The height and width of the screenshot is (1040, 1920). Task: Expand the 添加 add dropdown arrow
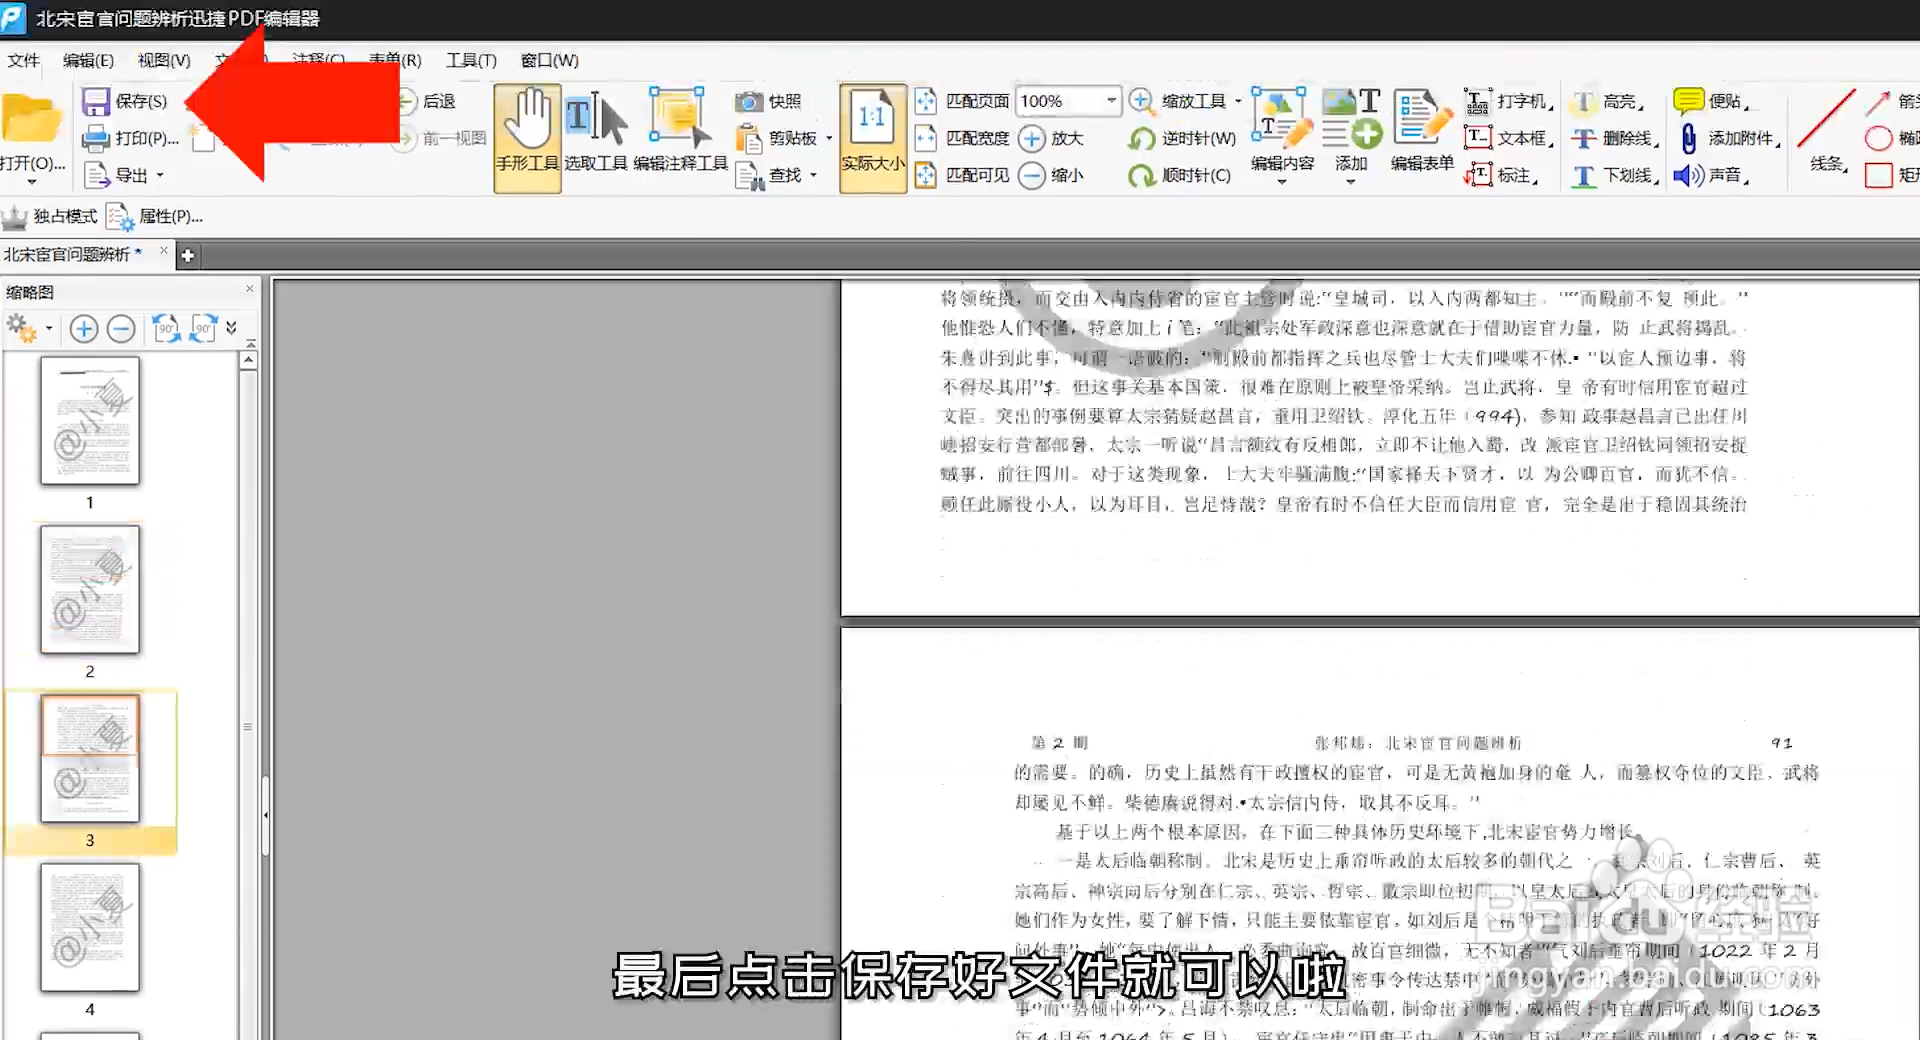point(1350,183)
